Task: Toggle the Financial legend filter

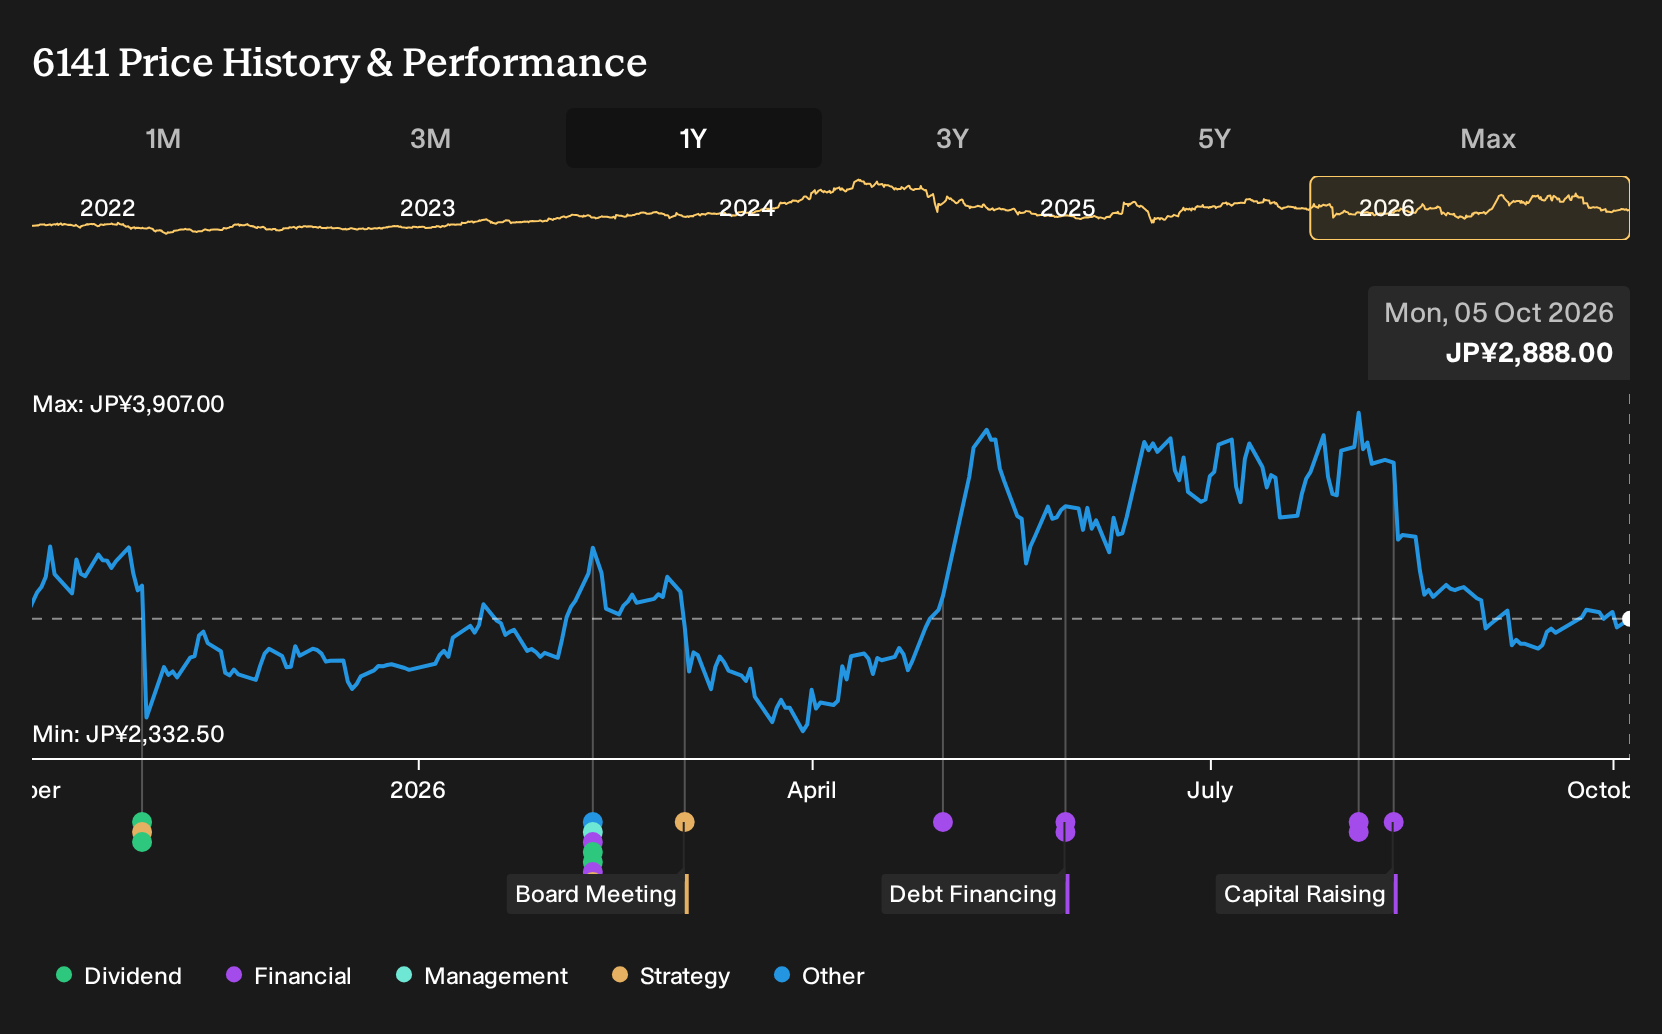Action: pos(289,976)
